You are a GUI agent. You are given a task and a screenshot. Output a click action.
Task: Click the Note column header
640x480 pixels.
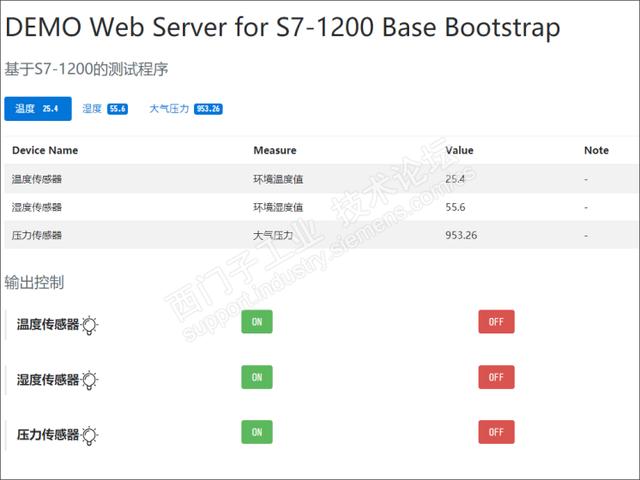[x=596, y=150]
